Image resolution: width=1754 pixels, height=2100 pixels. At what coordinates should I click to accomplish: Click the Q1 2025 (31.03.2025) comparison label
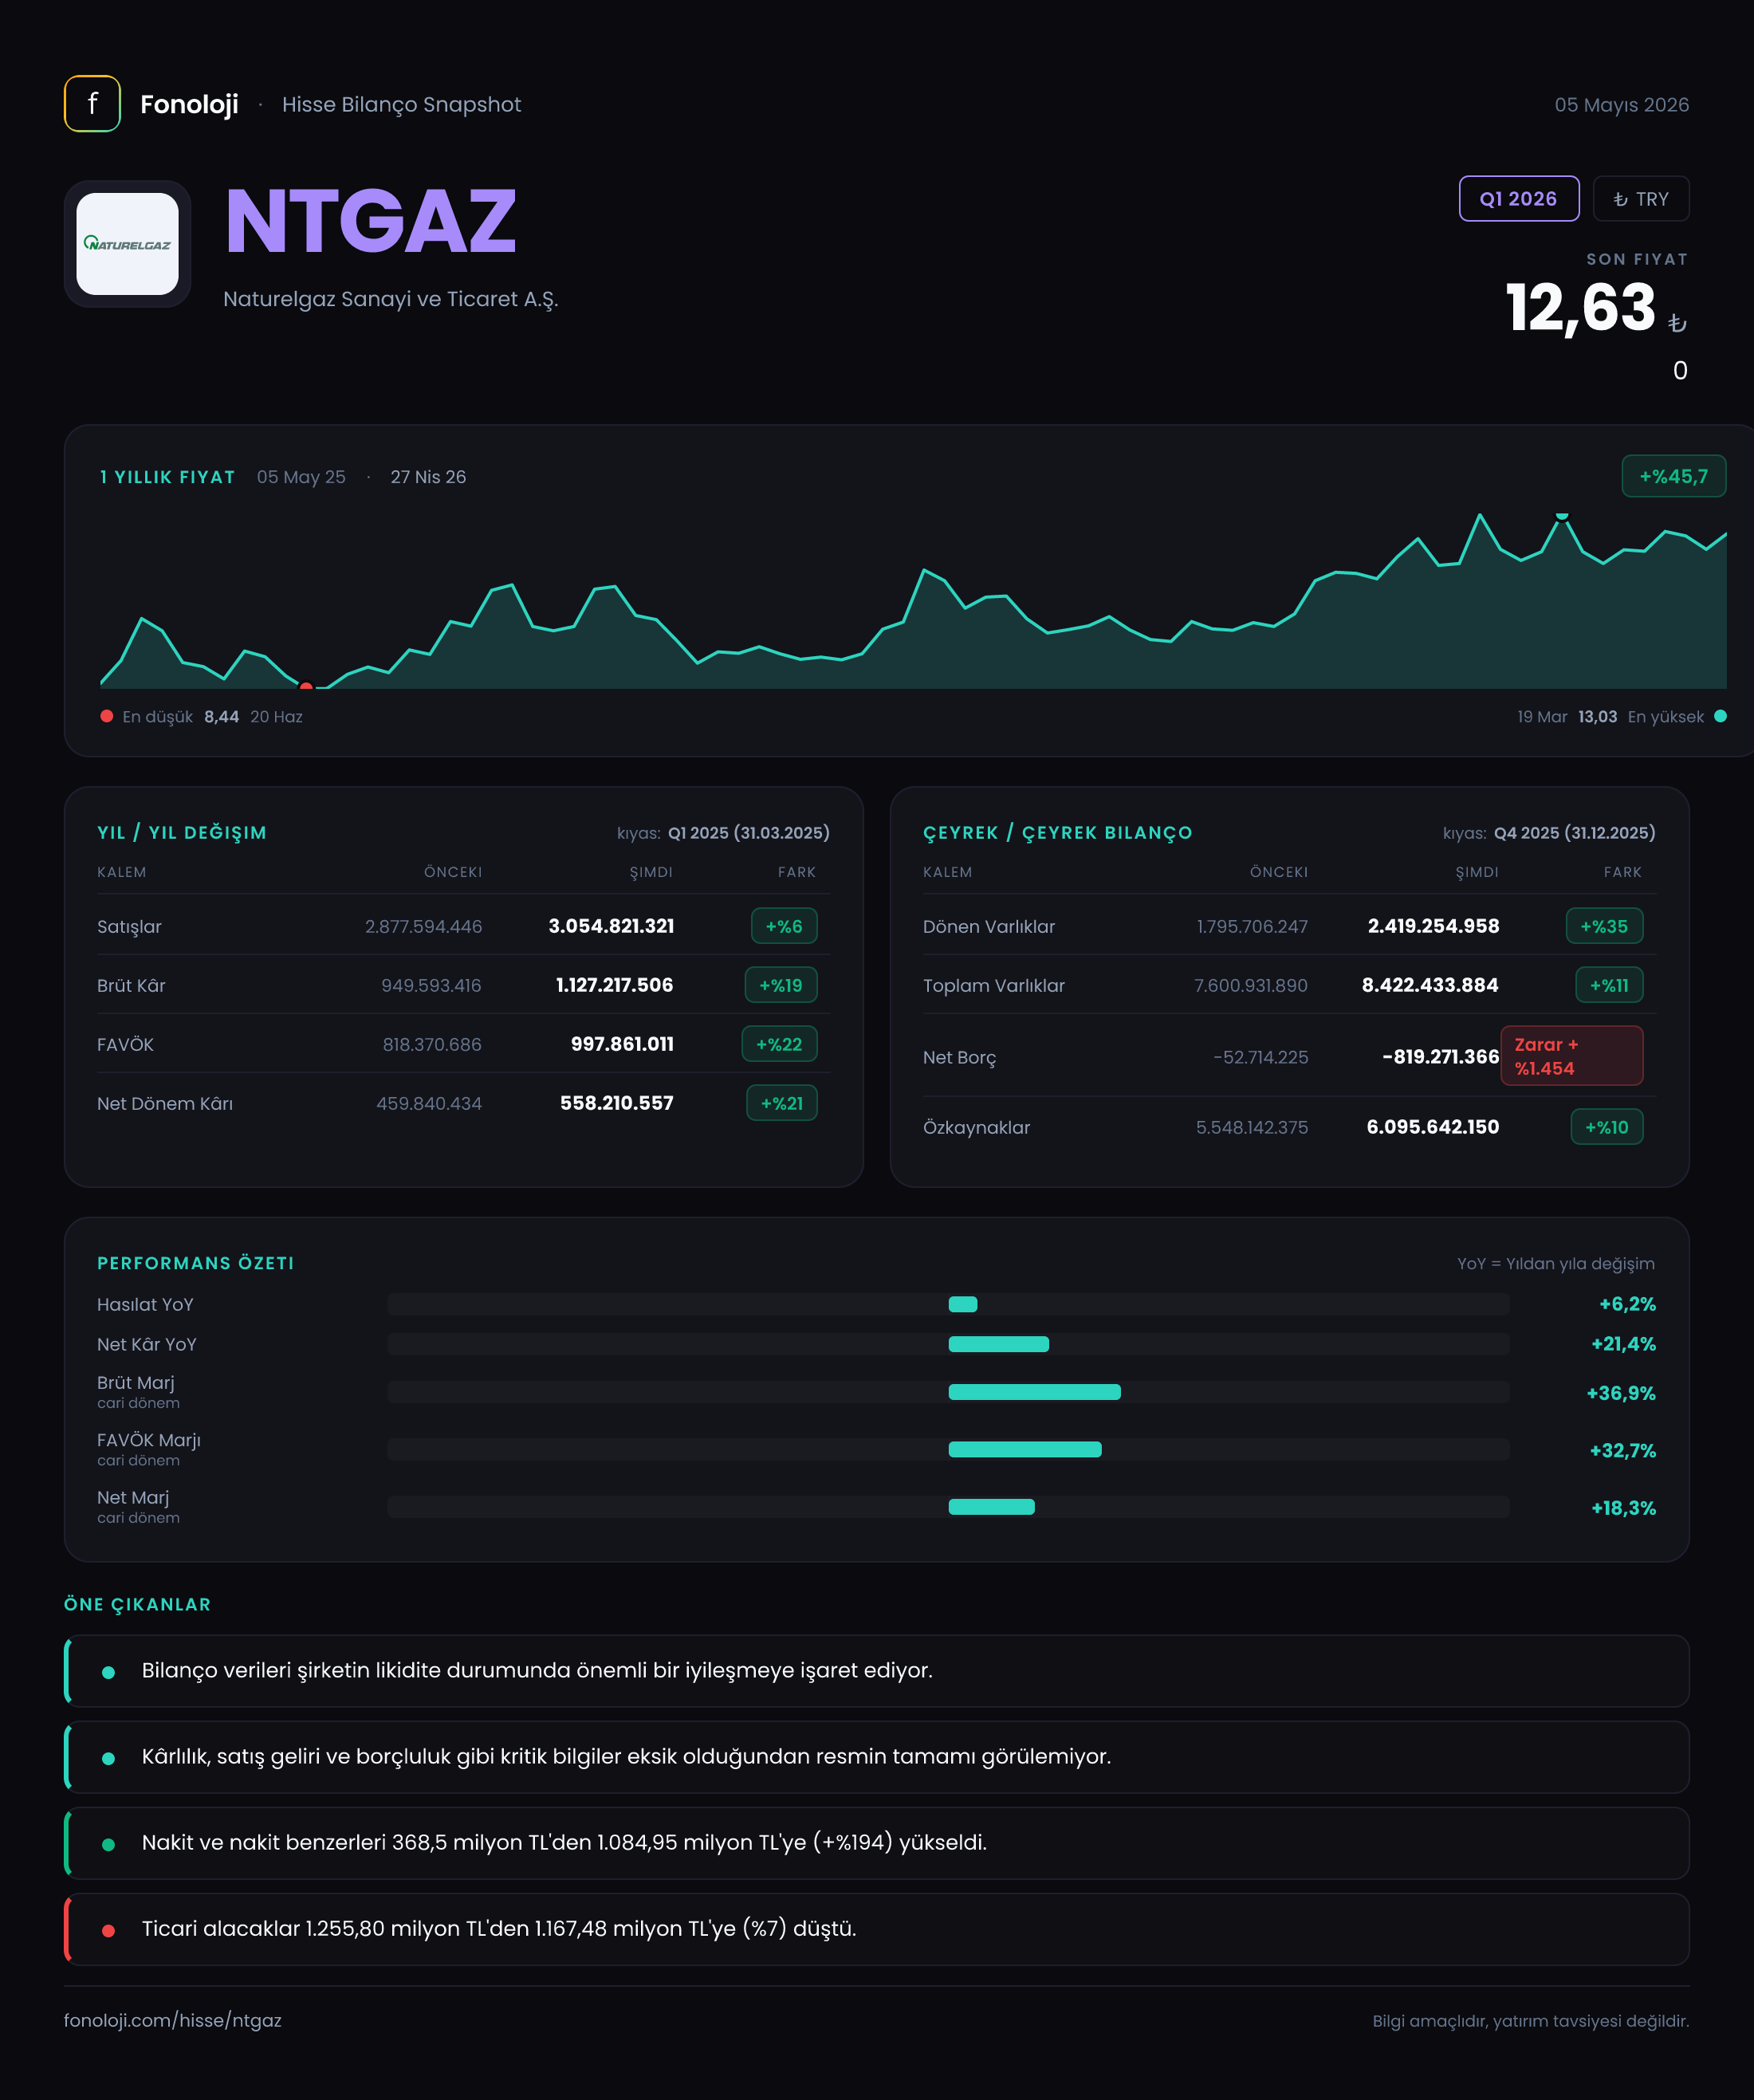point(749,833)
